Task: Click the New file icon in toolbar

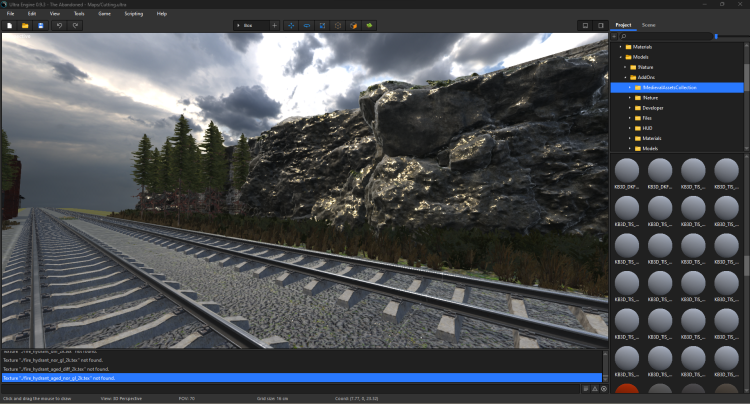Action: 9,25
